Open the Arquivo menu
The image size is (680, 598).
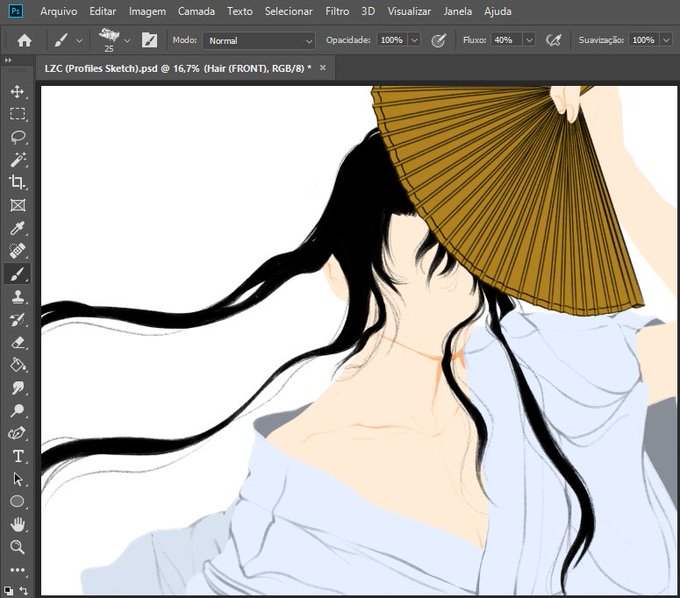[x=59, y=11]
